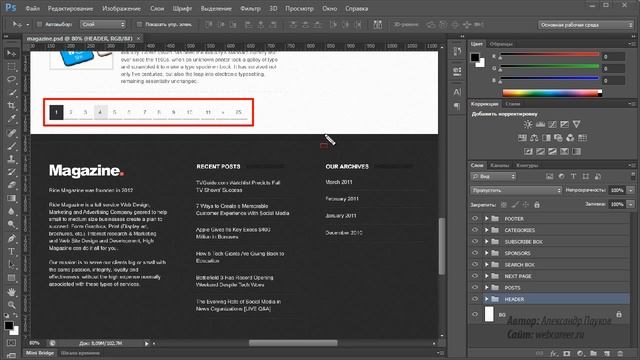Image resolution: width=640 pixels, height=360 pixels.
Task: Select the Clone Stamp tool
Action: [x=11, y=159]
